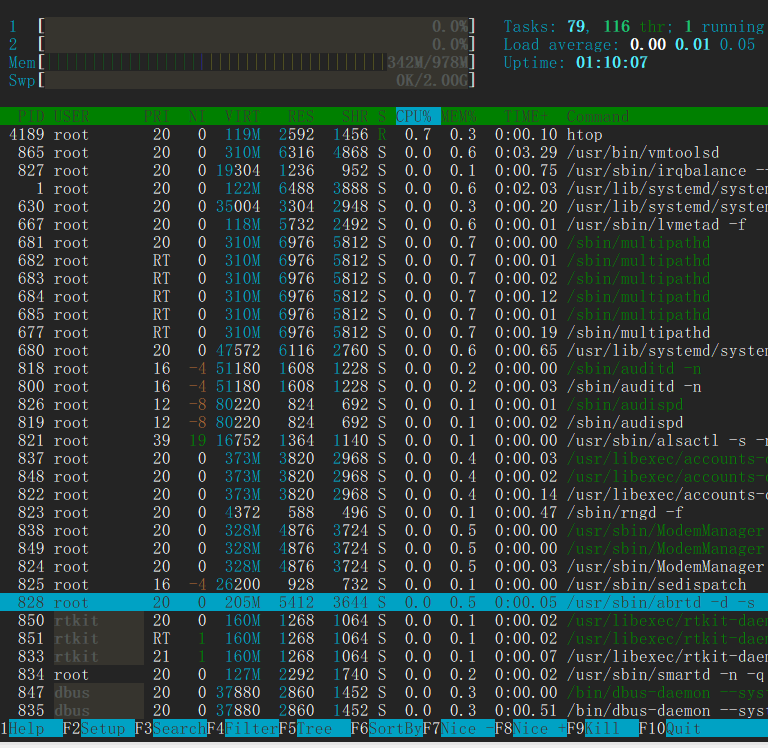Screen dimensions: 768x748
Task: Select the /usr/sbin/lvmetad -f row
Action: coord(384,224)
